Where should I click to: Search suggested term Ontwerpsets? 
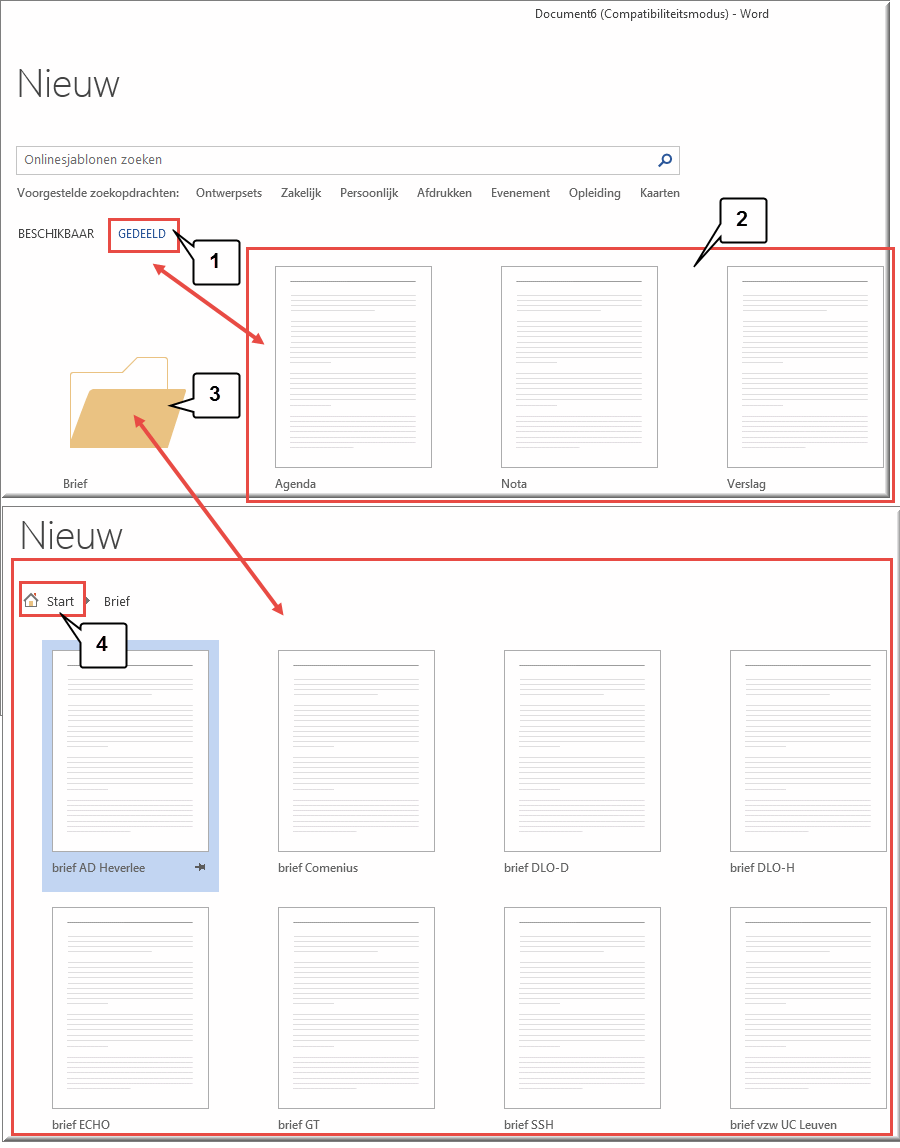(228, 193)
